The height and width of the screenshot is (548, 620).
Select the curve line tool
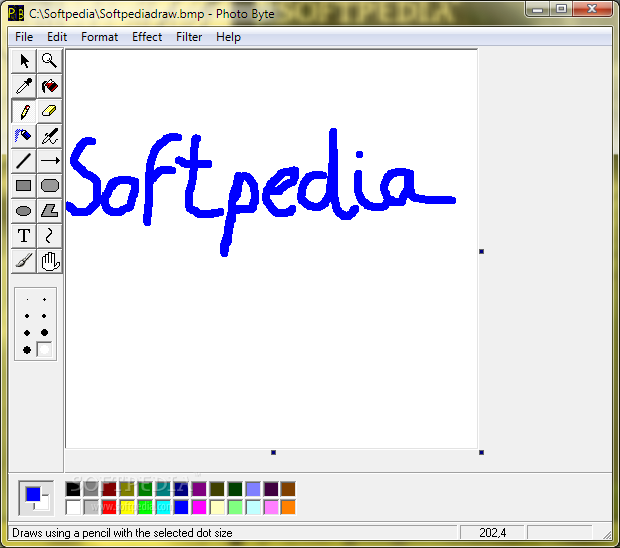coord(49,236)
